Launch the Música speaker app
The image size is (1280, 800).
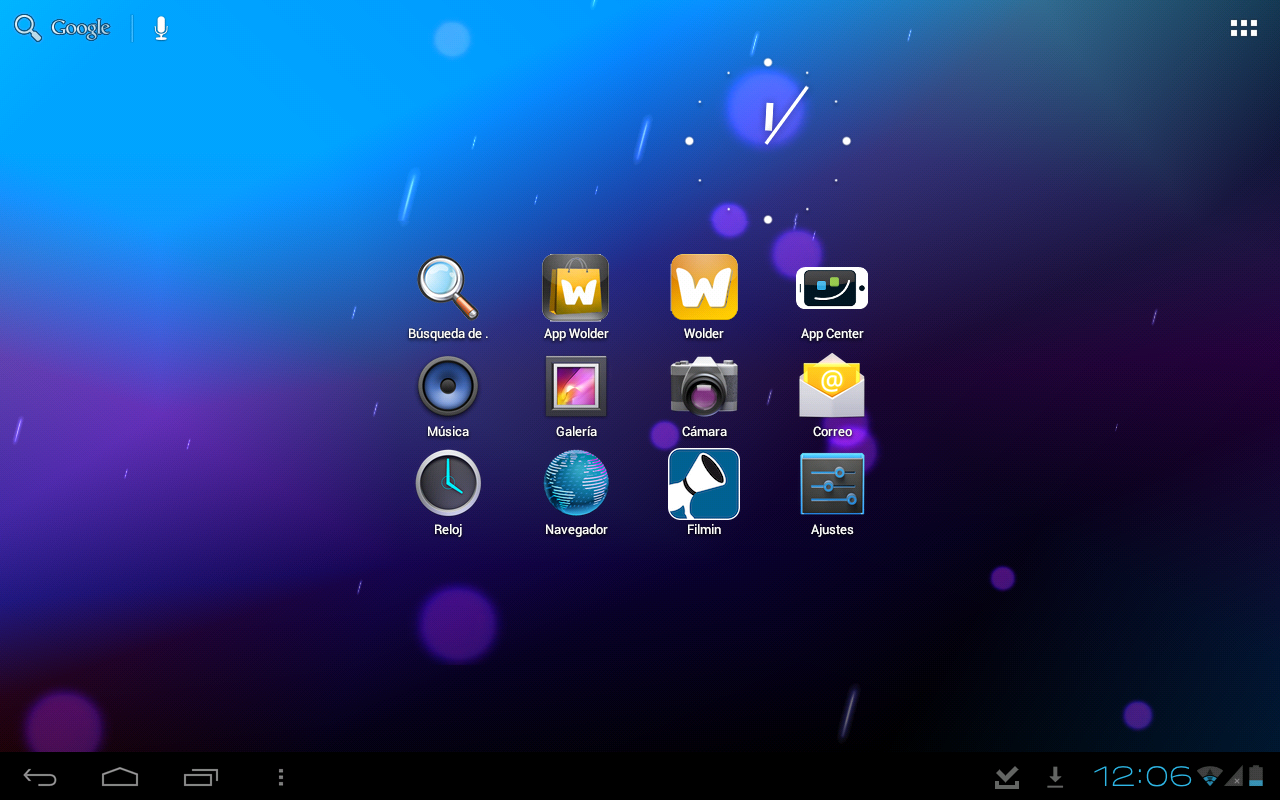(x=448, y=386)
